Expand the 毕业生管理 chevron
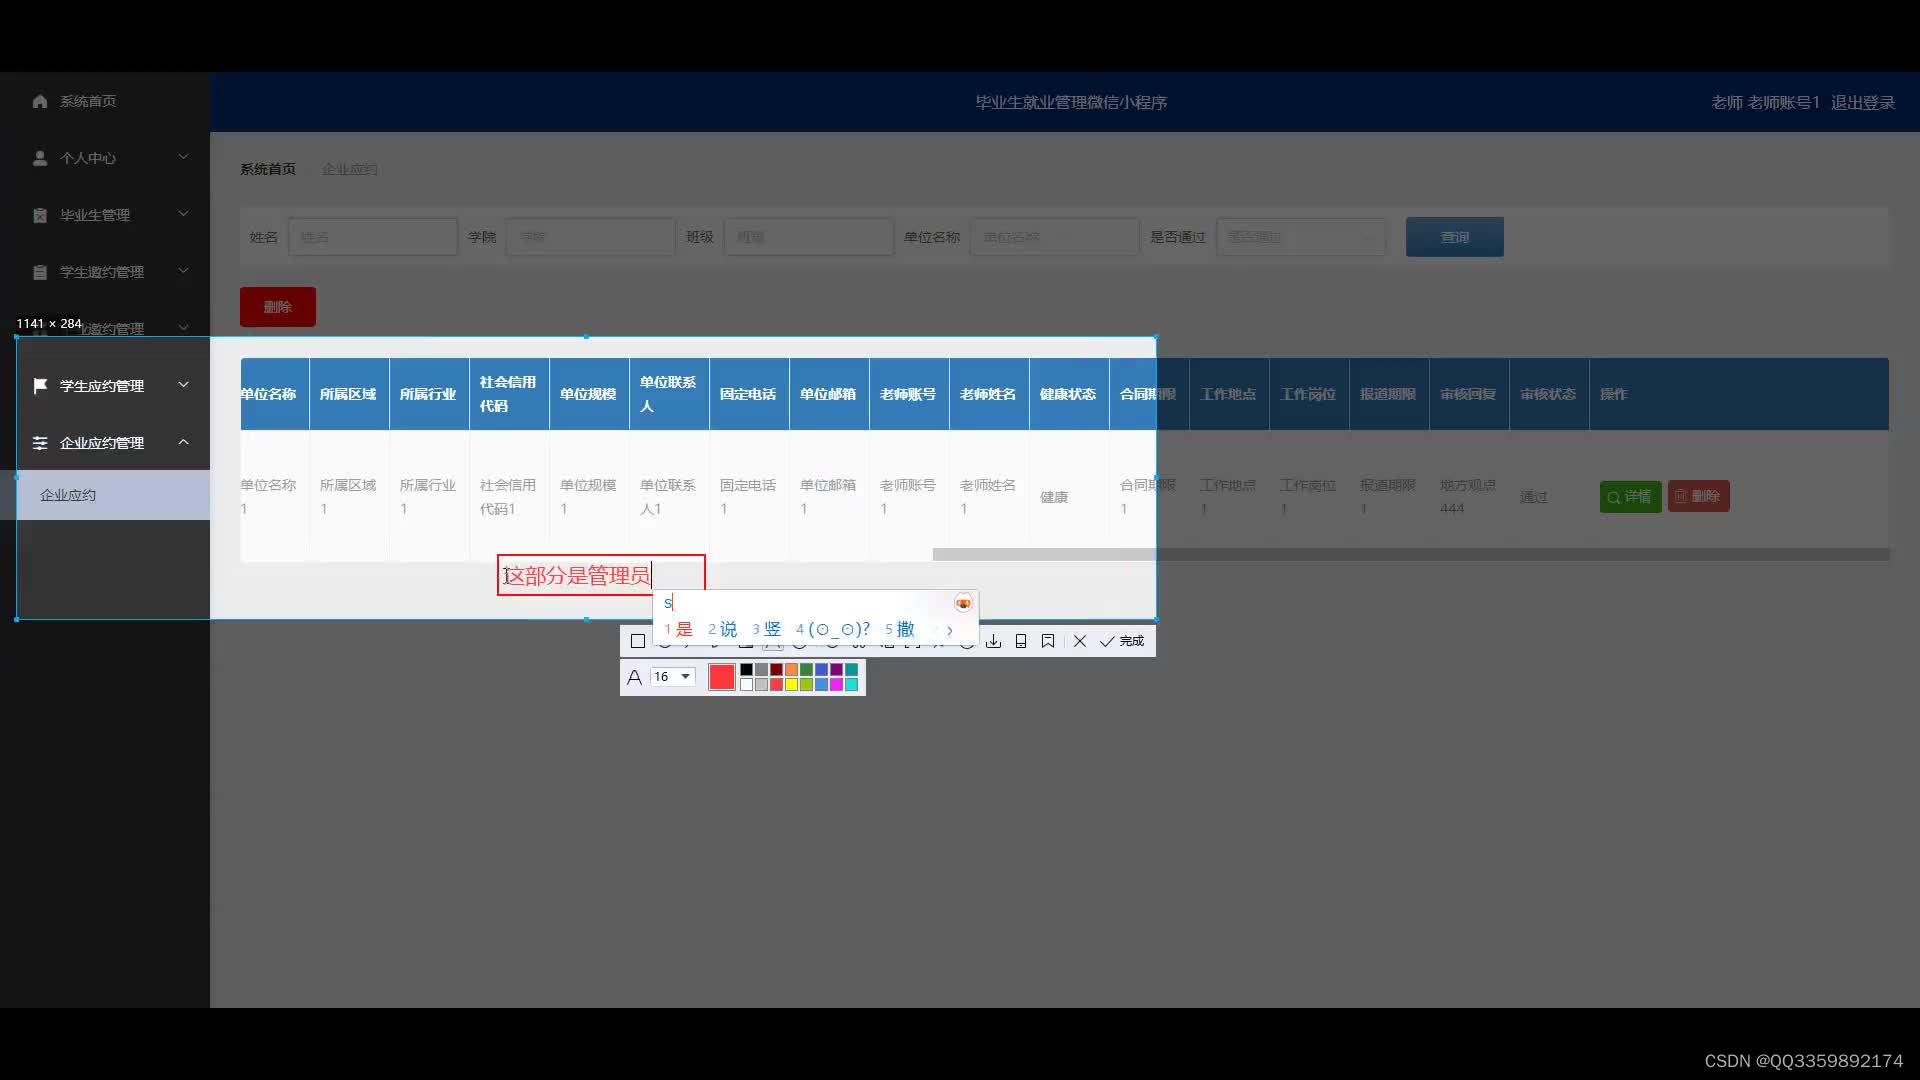1920x1080 pixels. (183, 214)
